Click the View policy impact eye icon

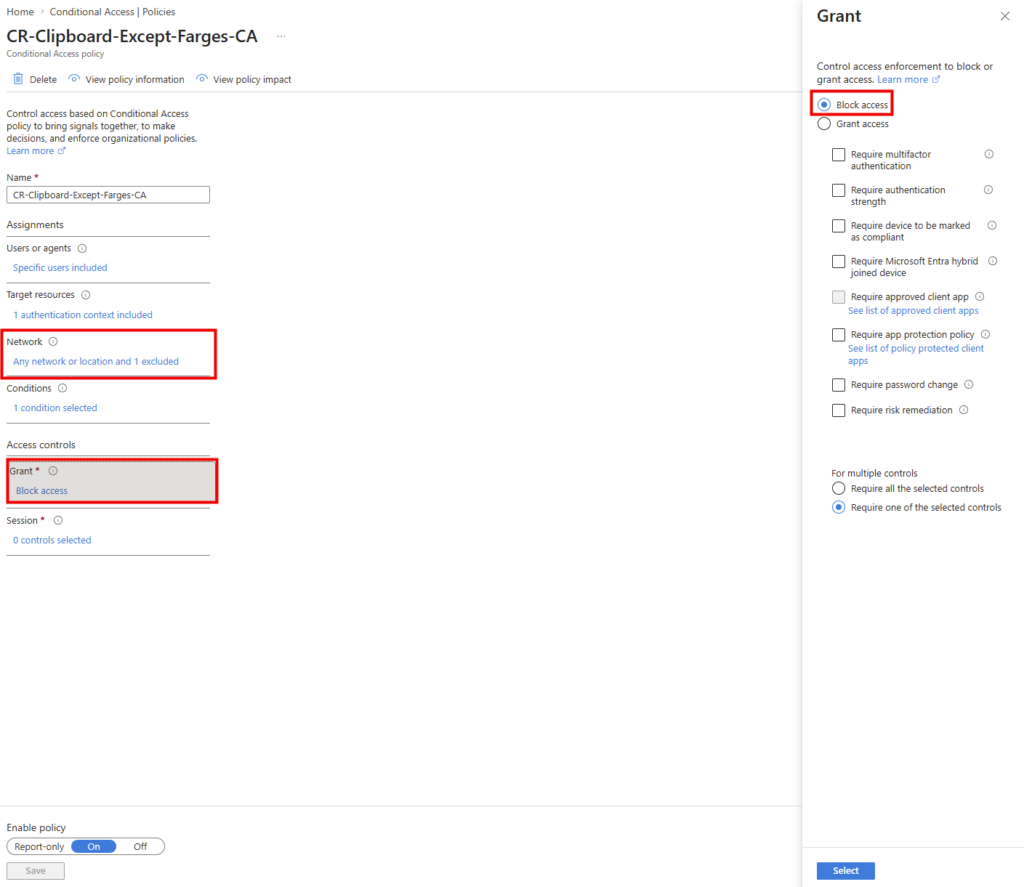click(202, 79)
